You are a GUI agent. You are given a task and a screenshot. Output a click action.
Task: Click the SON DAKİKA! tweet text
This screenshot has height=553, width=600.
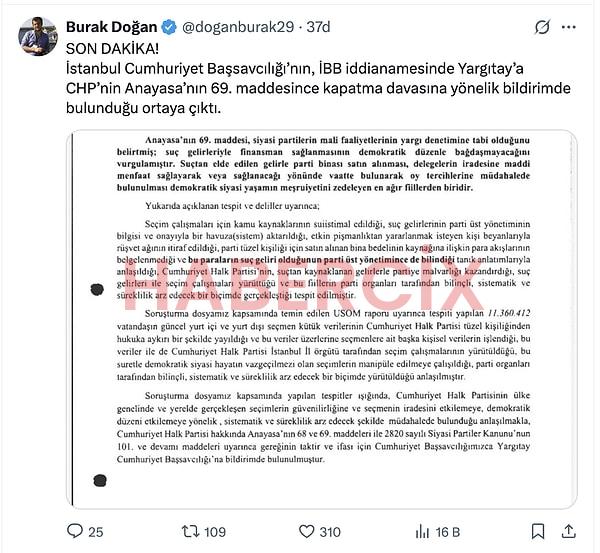[112, 49]
